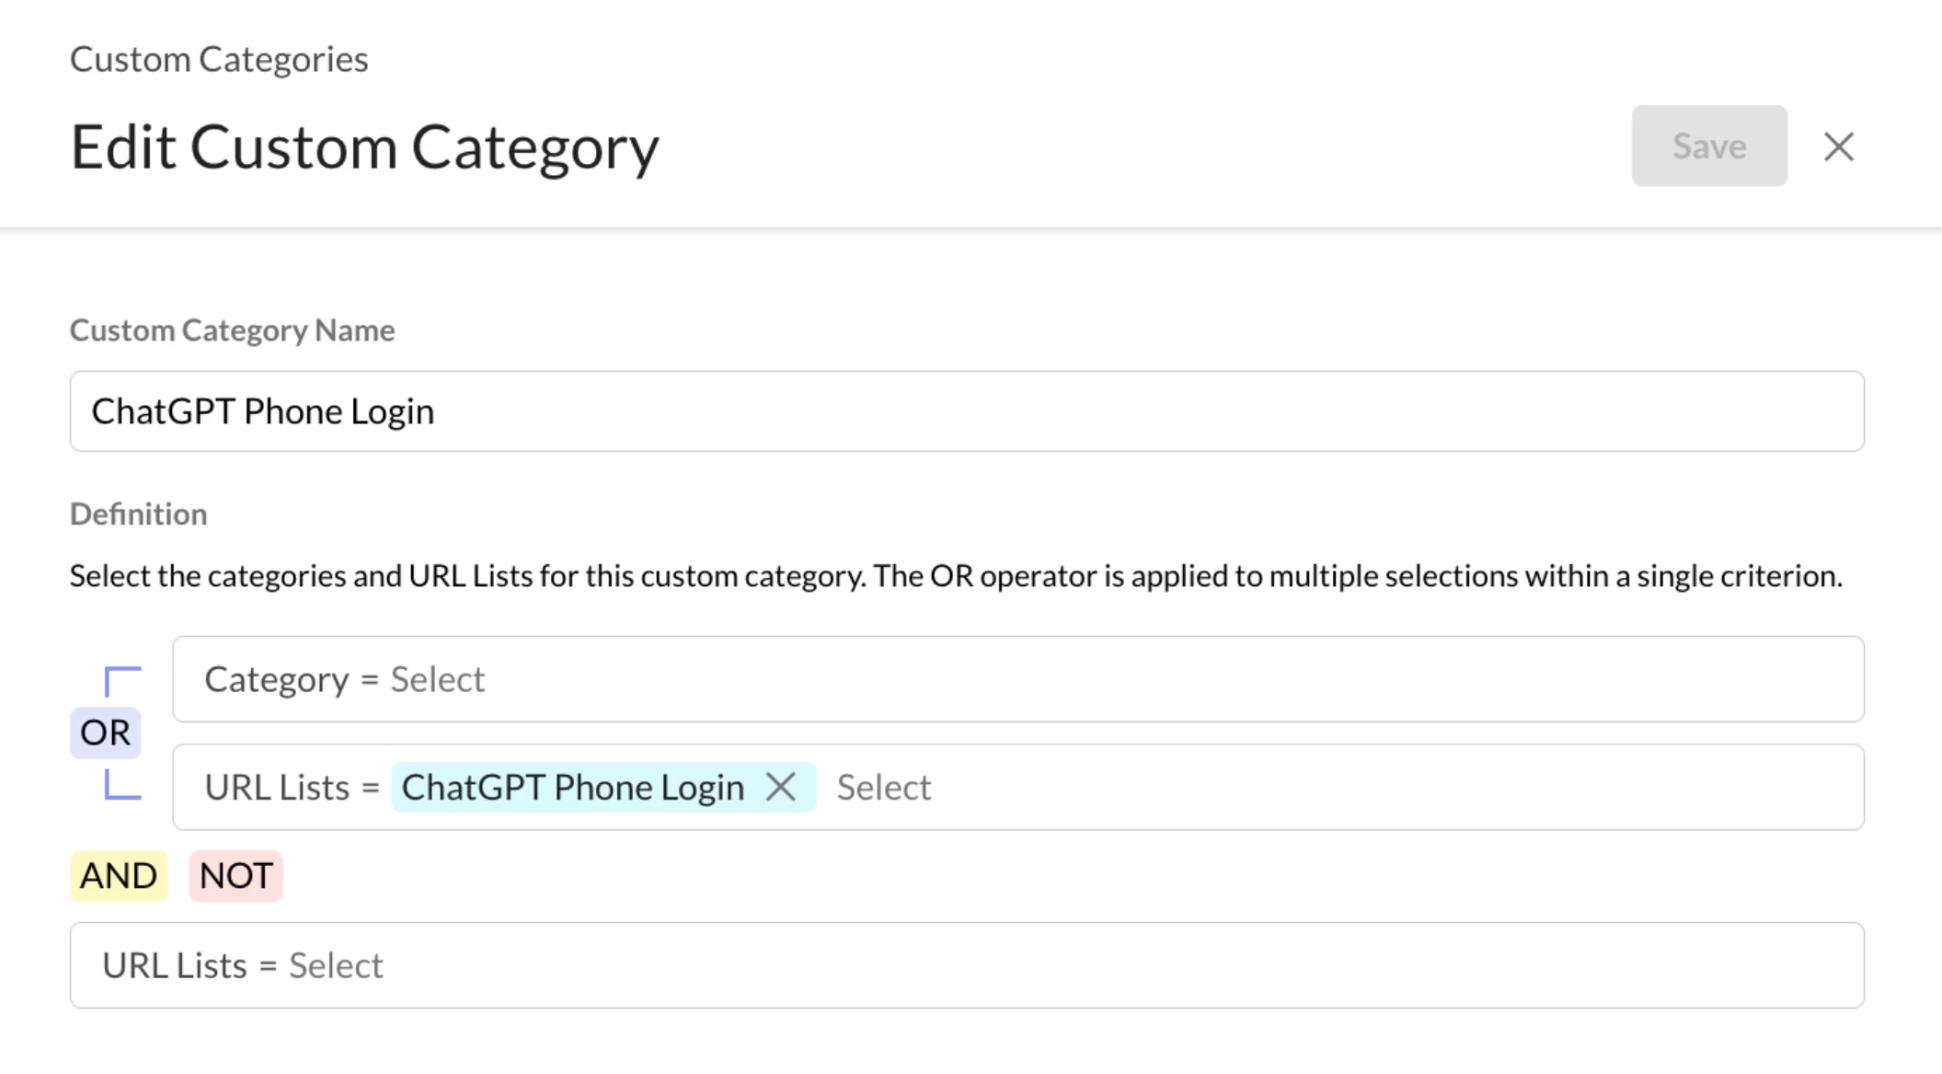The image size is (1942, 1074).
Task: Open Select next to ChatGPT Phone Login chip
Action: coord(884,787)
